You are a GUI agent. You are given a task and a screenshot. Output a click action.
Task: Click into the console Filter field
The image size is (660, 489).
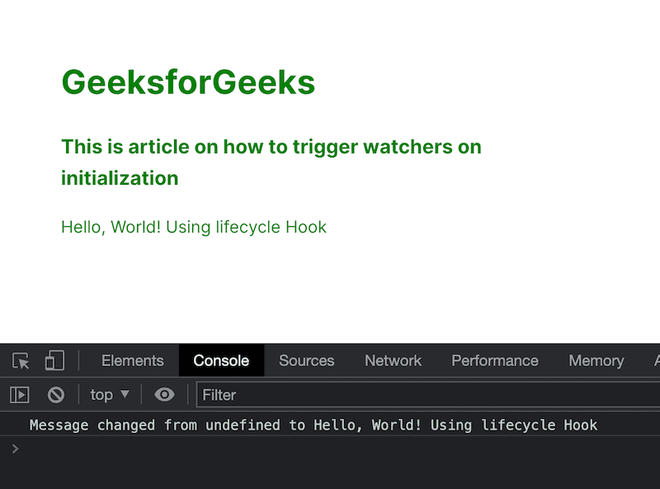point(420,395)
